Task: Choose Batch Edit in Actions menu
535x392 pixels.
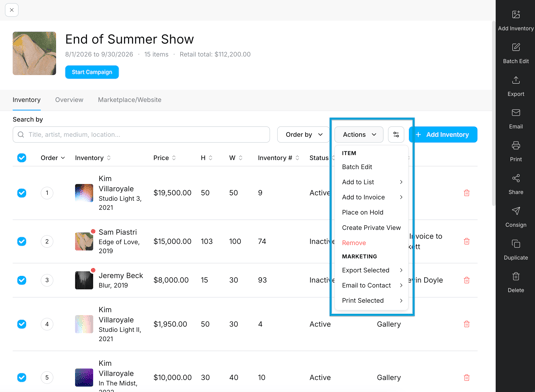Action: (x=357, y=167)
